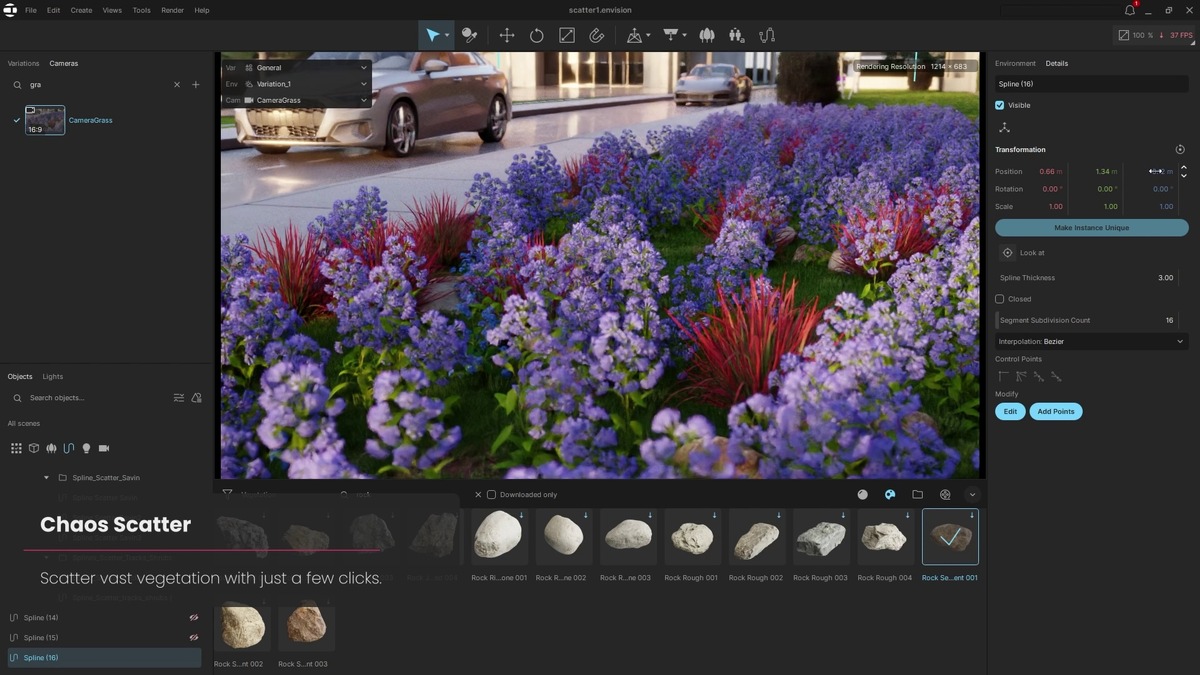This screenshot has width=1200, height=675.
Task: Switch to the Lights tab
Action: click(x=53, y=377)
